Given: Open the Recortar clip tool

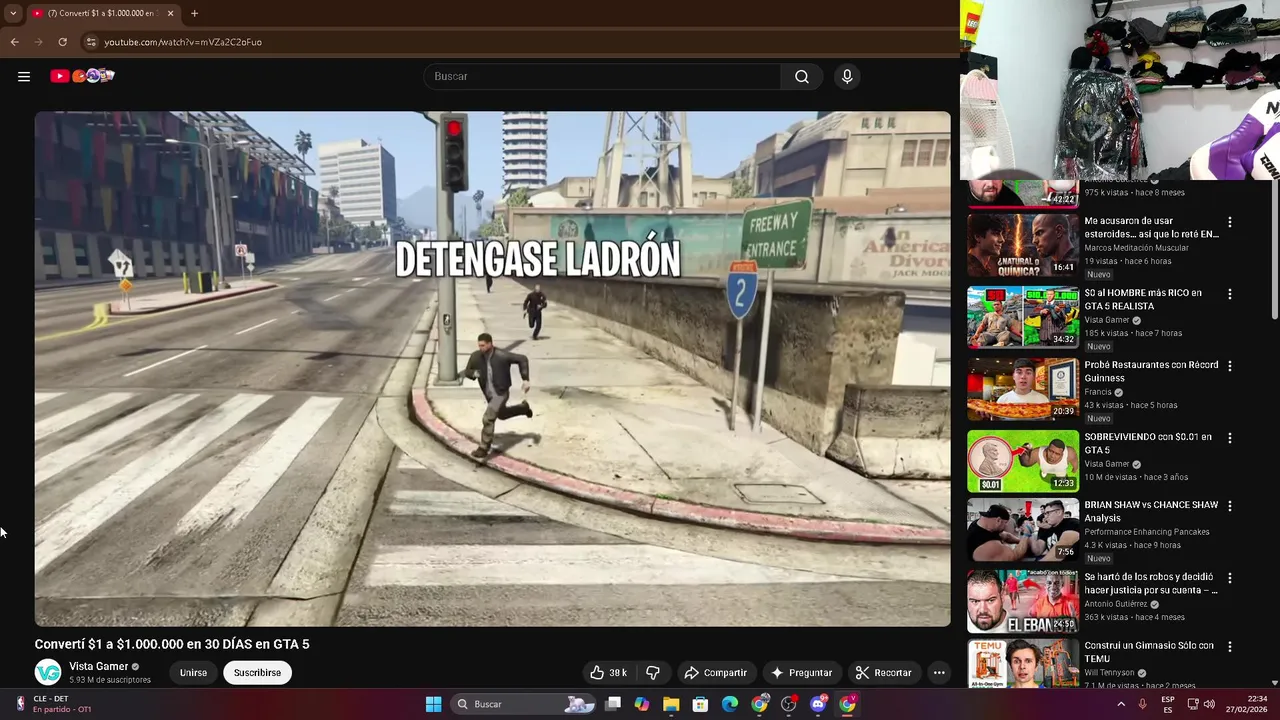Looking at the screenshot, I should click(x=883, y=673).
